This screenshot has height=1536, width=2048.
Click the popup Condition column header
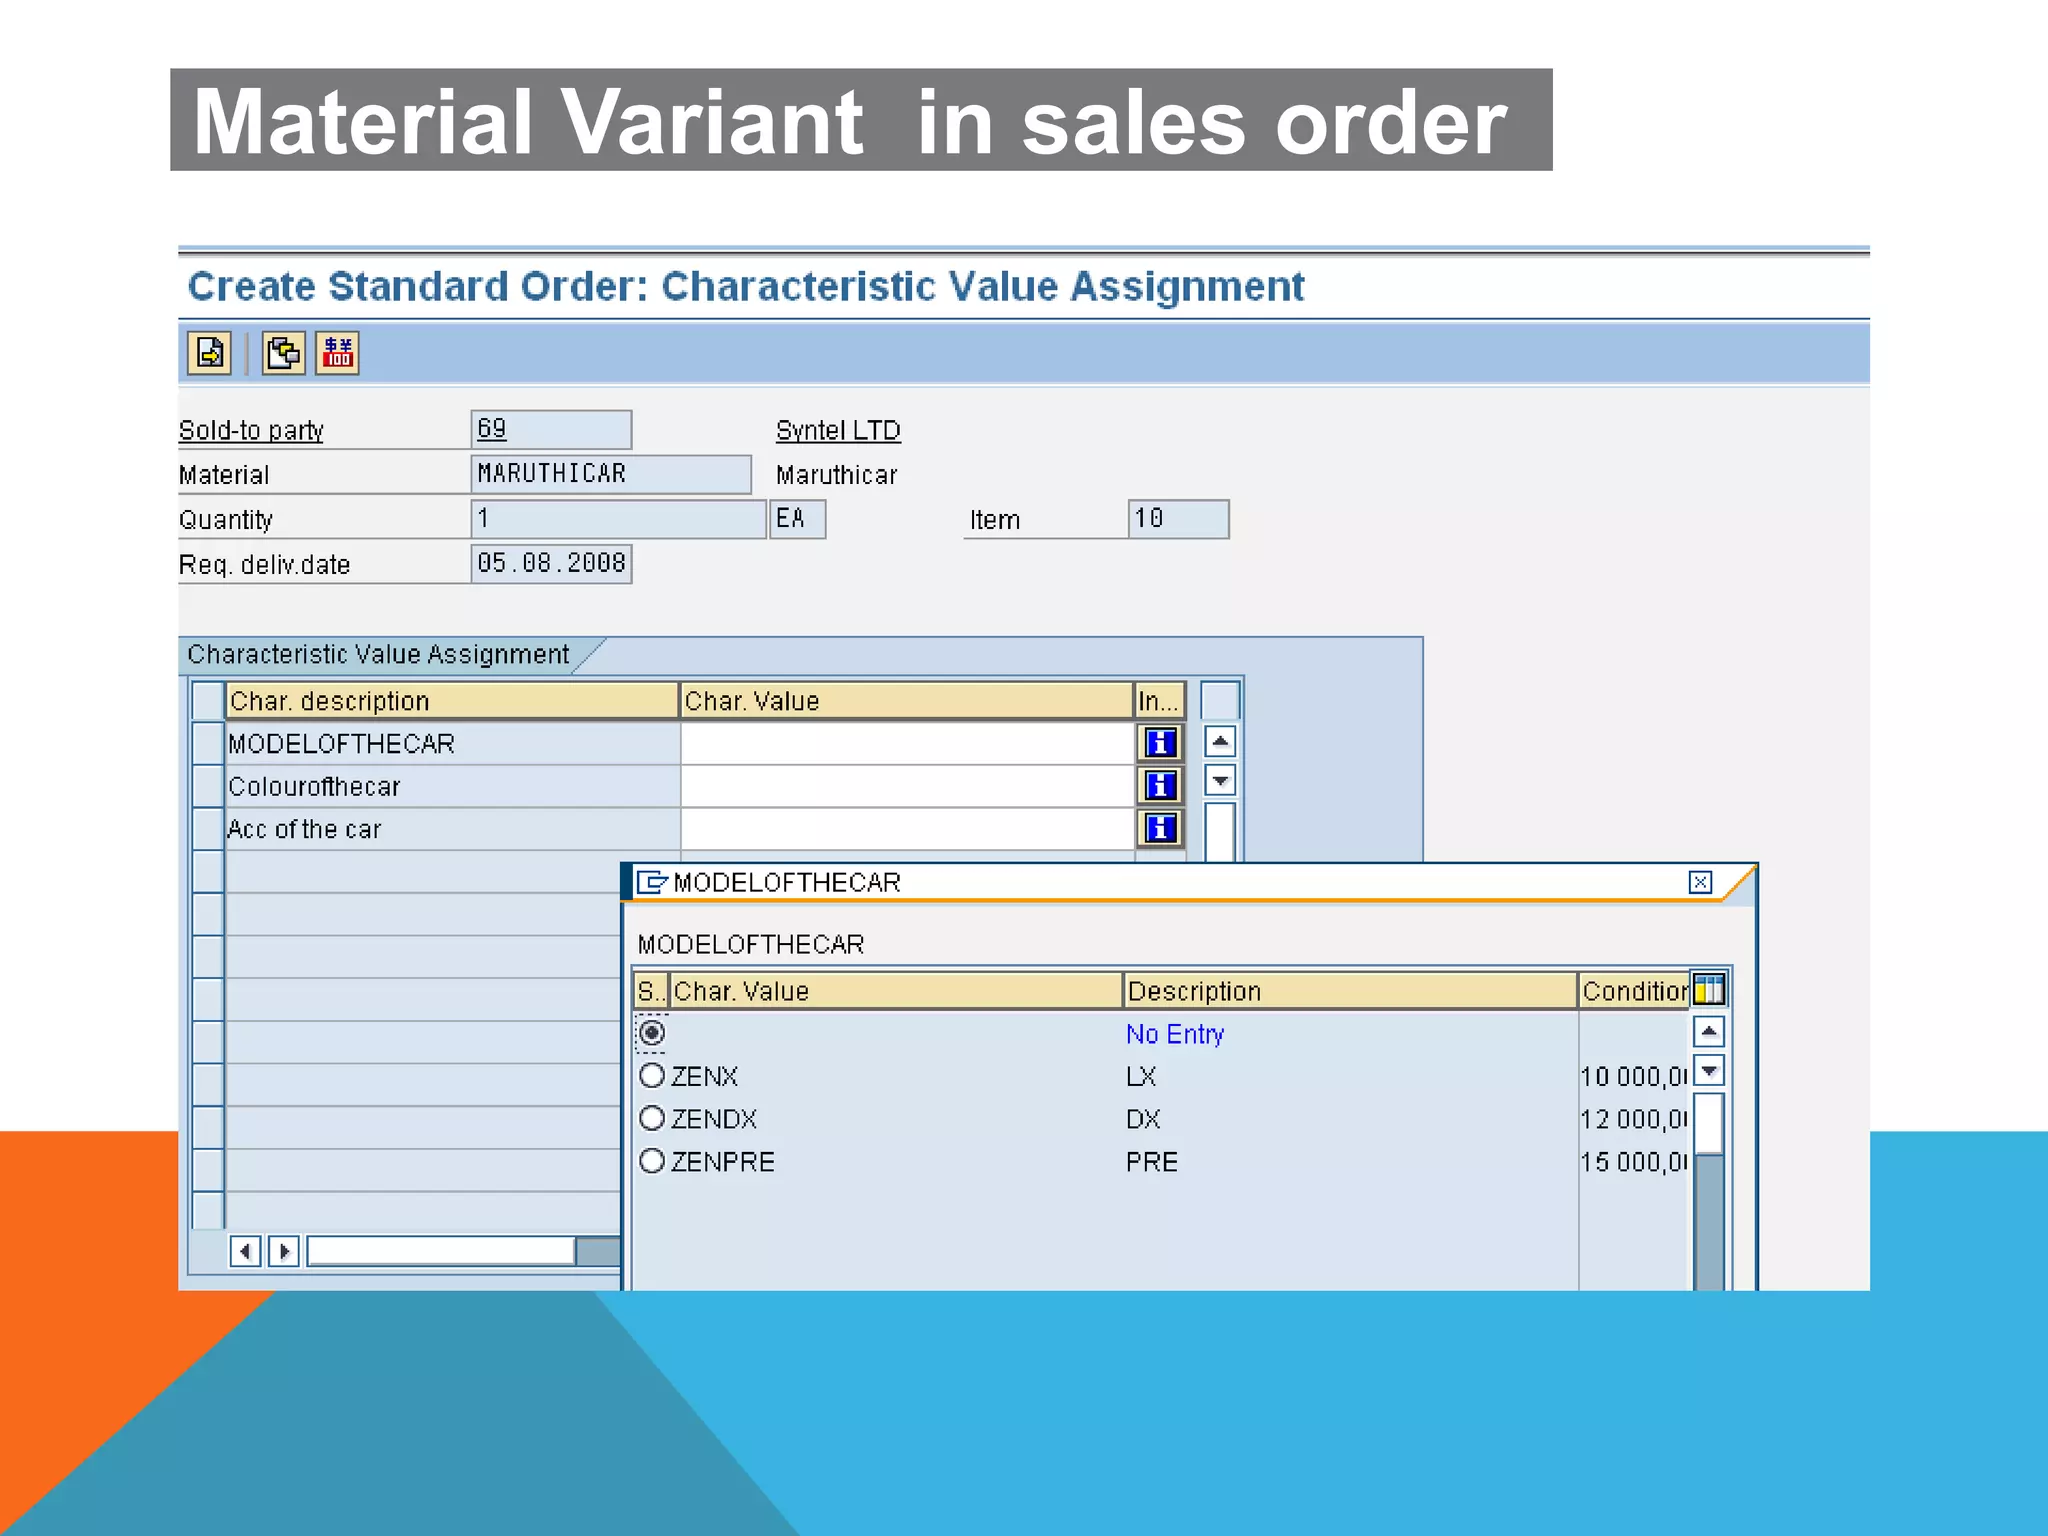point(1634,990)
